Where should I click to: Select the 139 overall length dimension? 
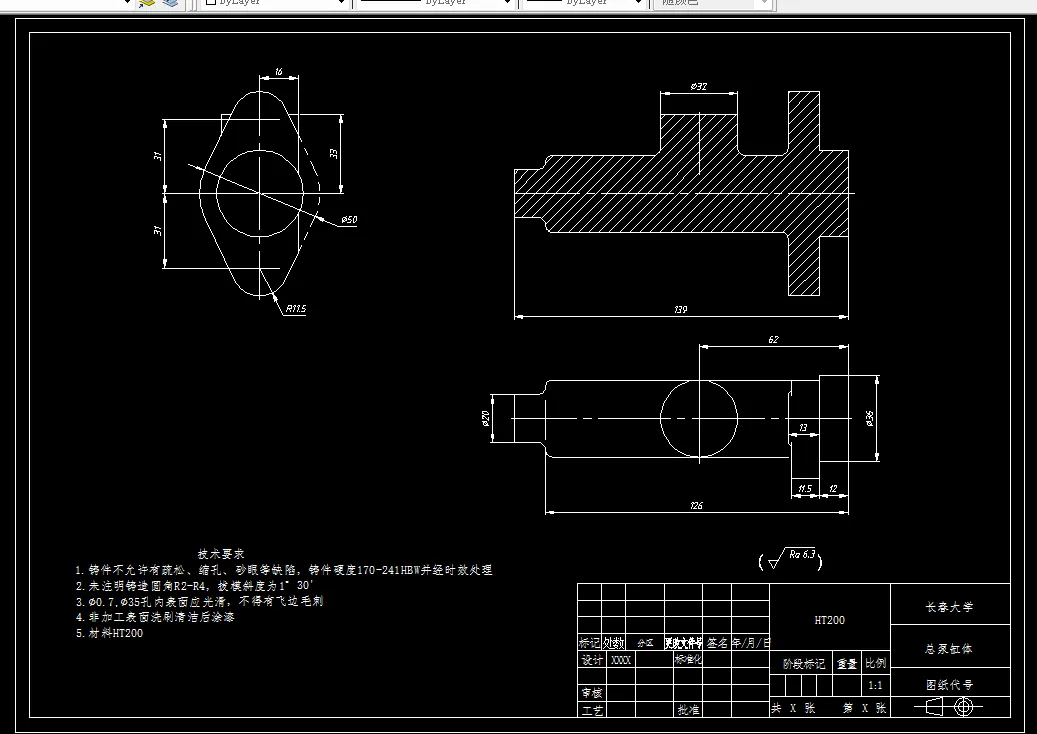tap(681, 309)
